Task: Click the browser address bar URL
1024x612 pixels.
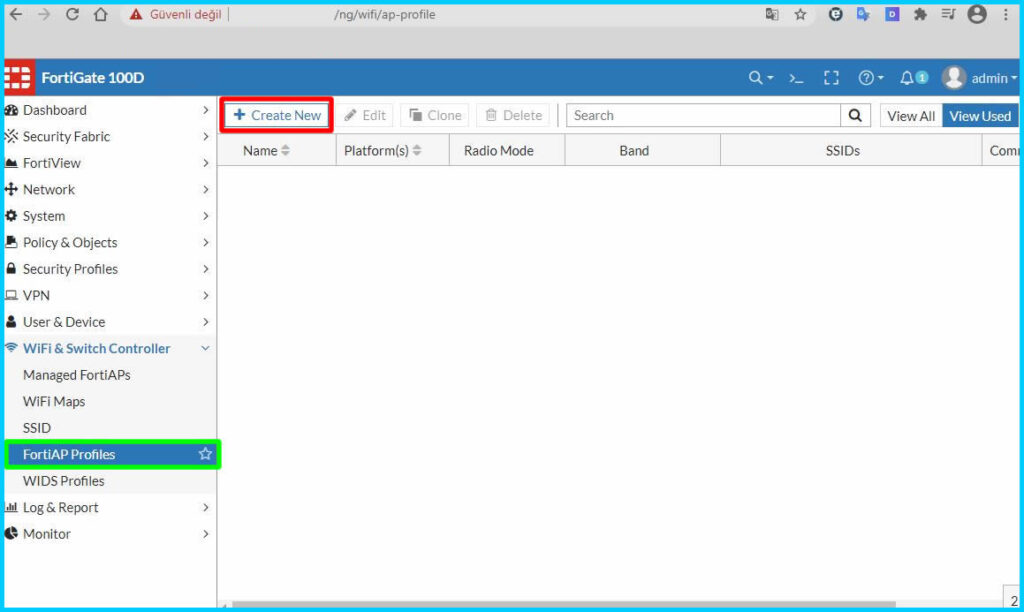Action: click(x=385, y=14)
